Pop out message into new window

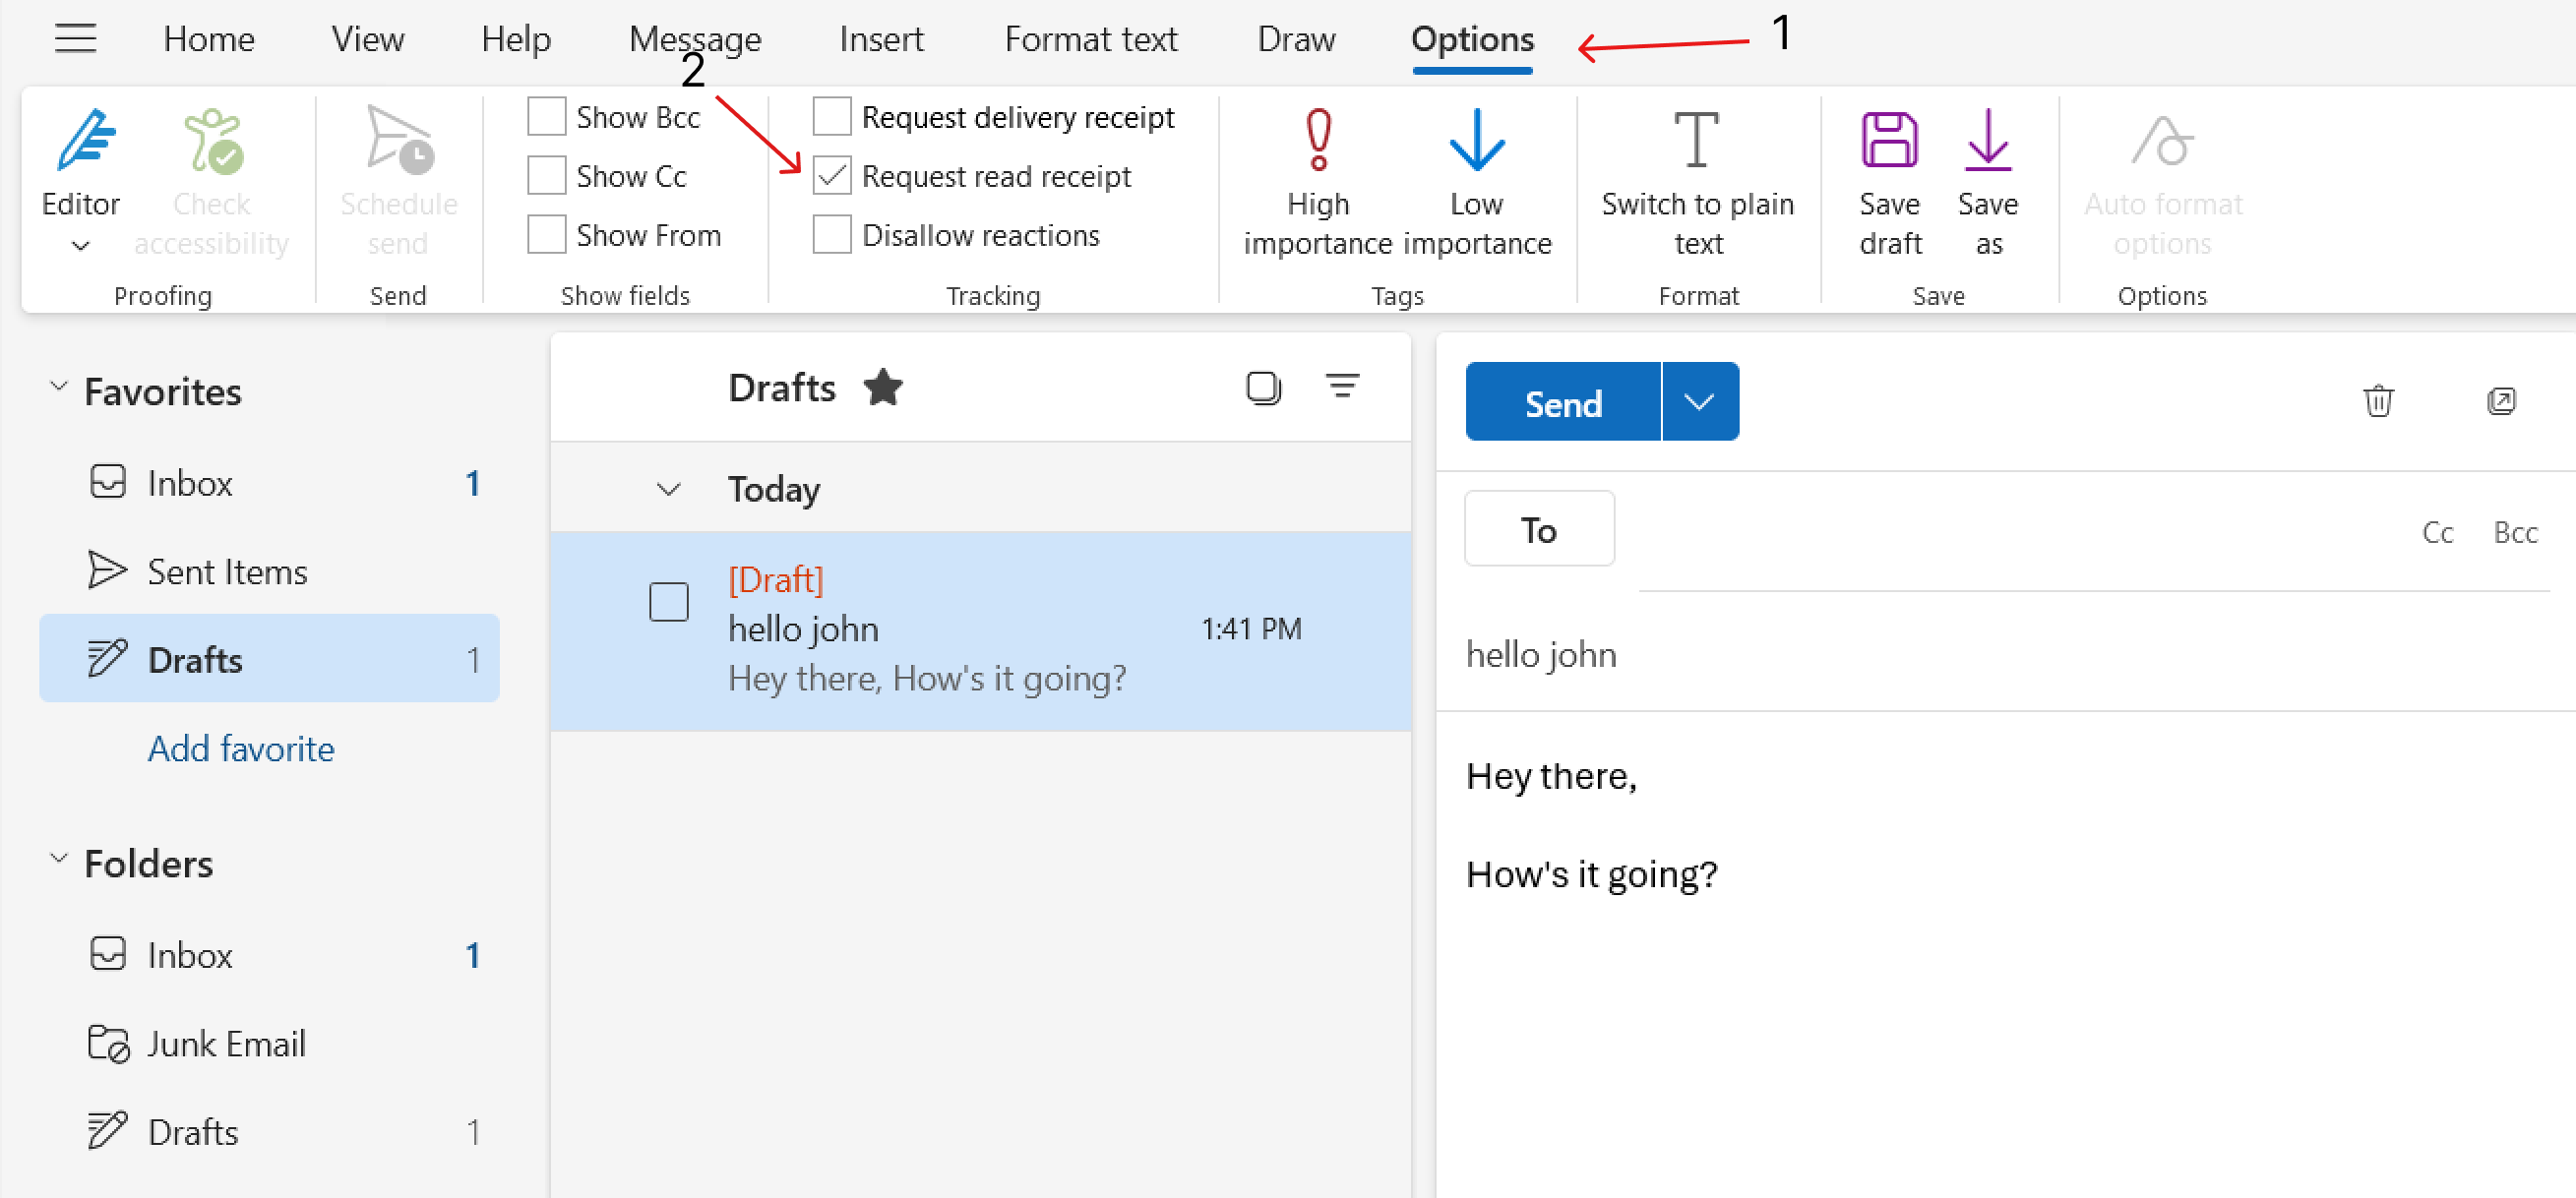coord(2500,401)
